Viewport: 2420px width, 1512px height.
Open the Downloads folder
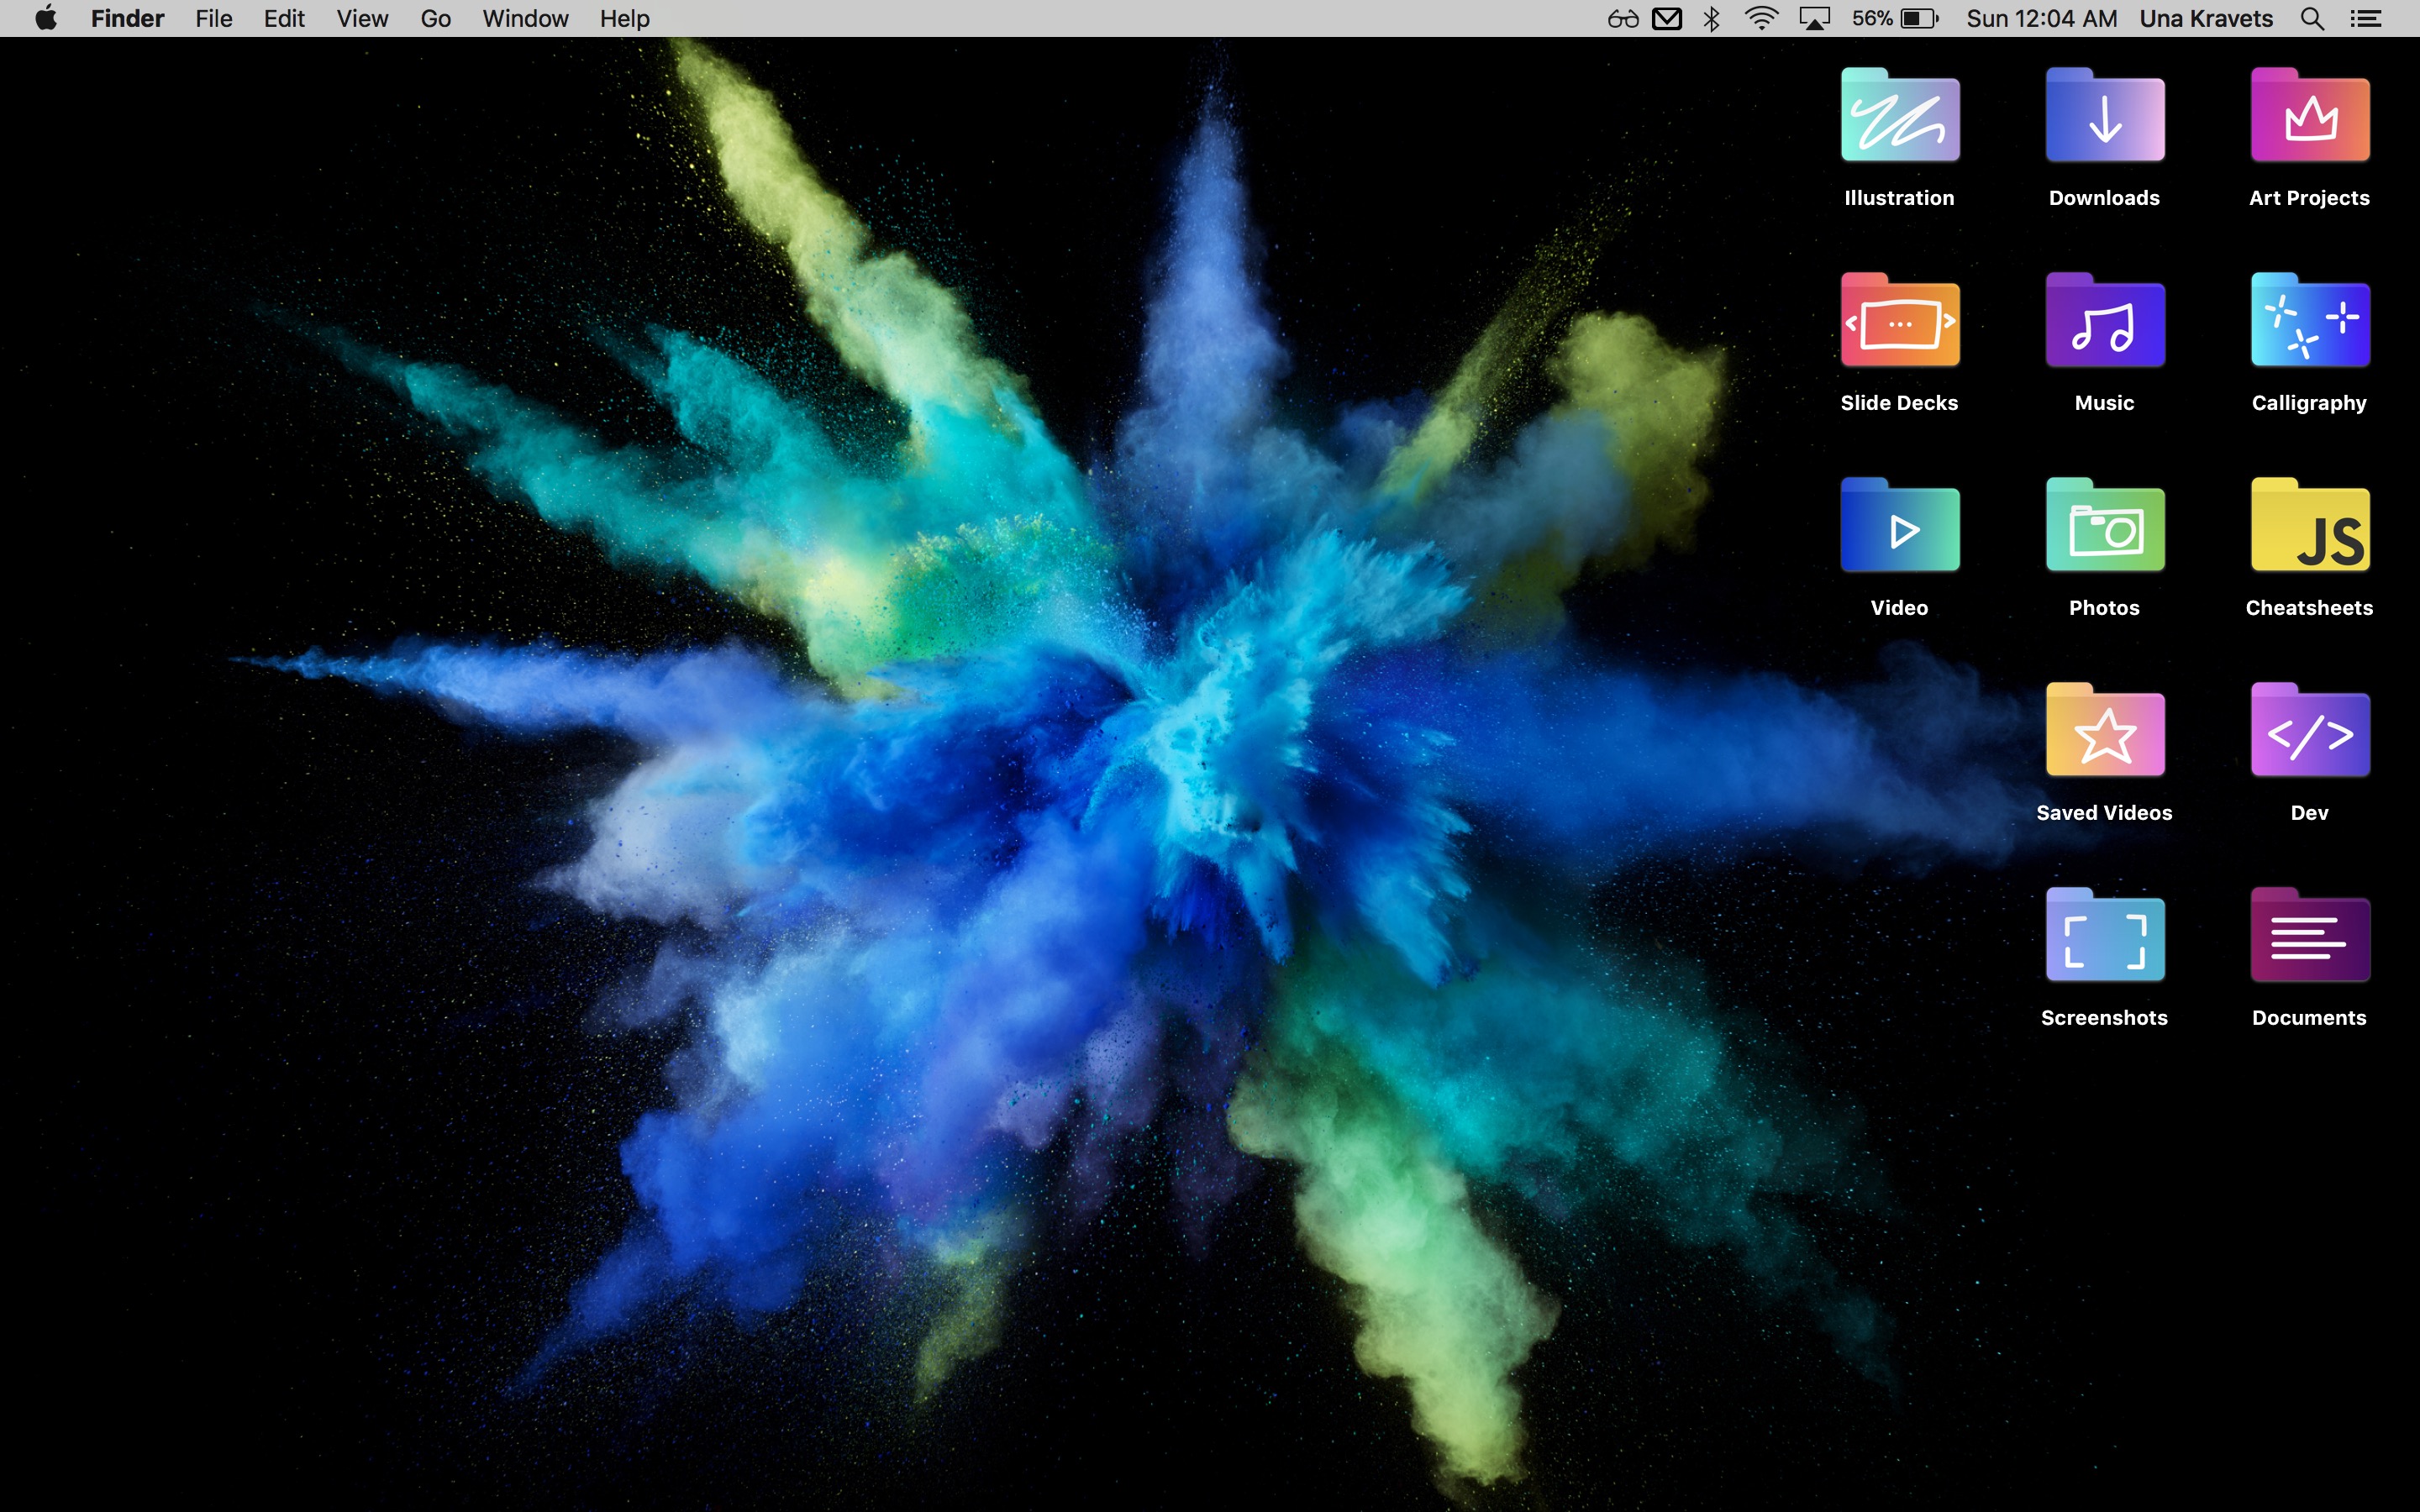[x=2103, y=115]
